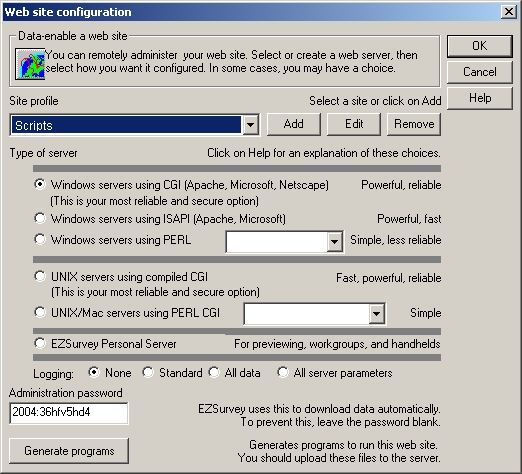The image size is (522, 474).
Task: Click the Administration password field
Action: tap(69, 413)
